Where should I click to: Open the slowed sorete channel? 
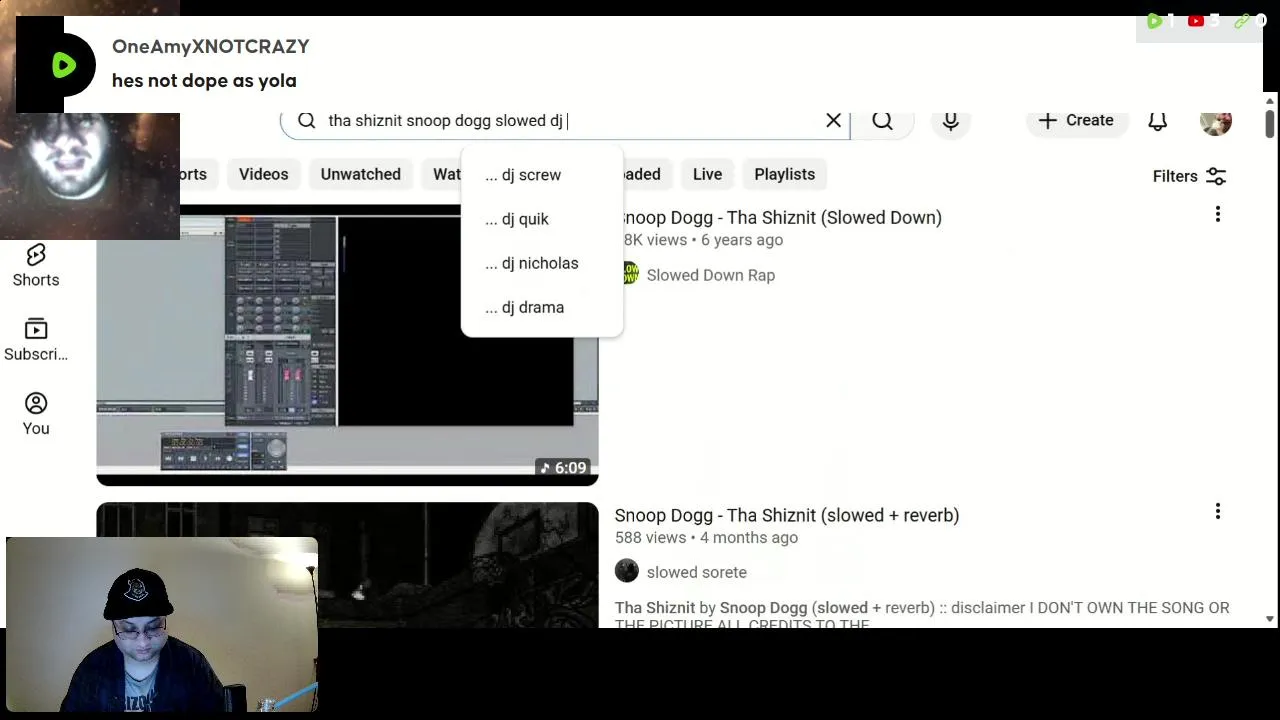click(697, 572)
